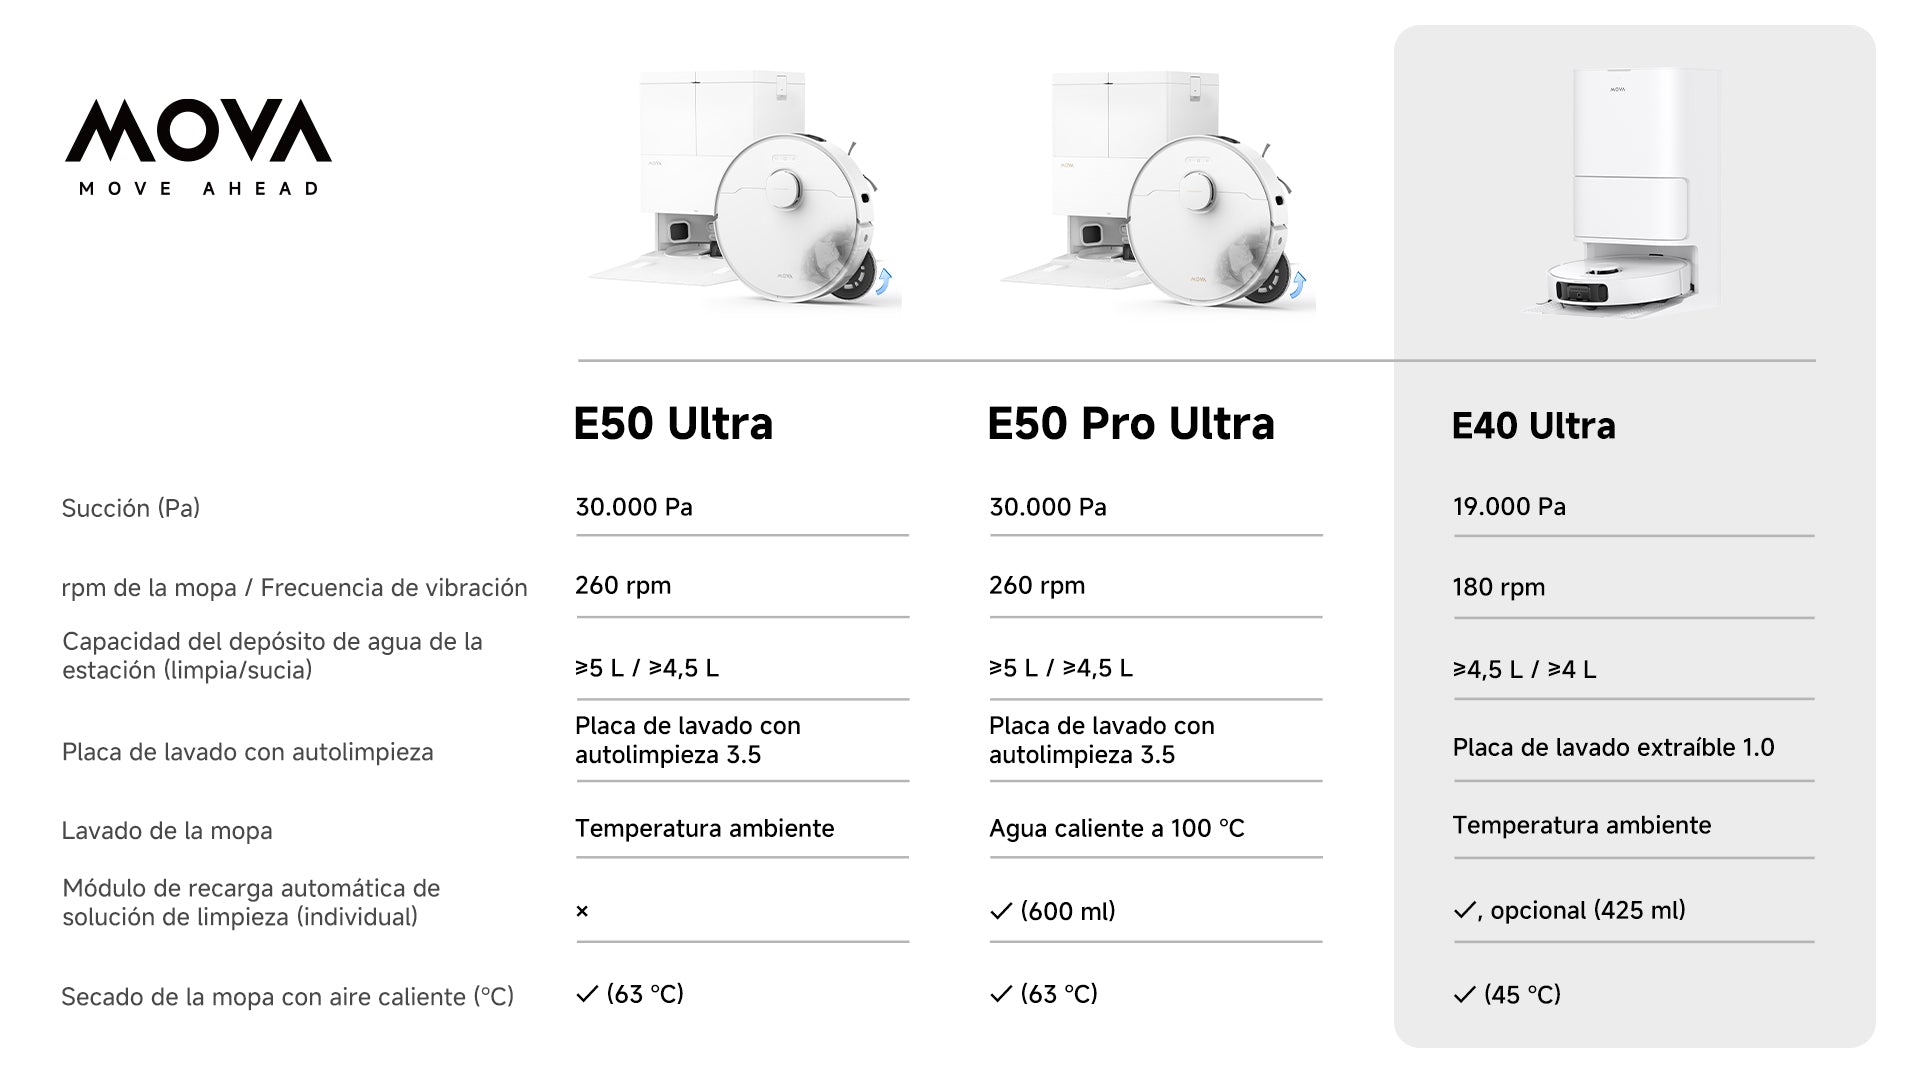Click Agua caliente a 100 °C cell
The image size is (1920, 1080).
tap(1117, 829)
